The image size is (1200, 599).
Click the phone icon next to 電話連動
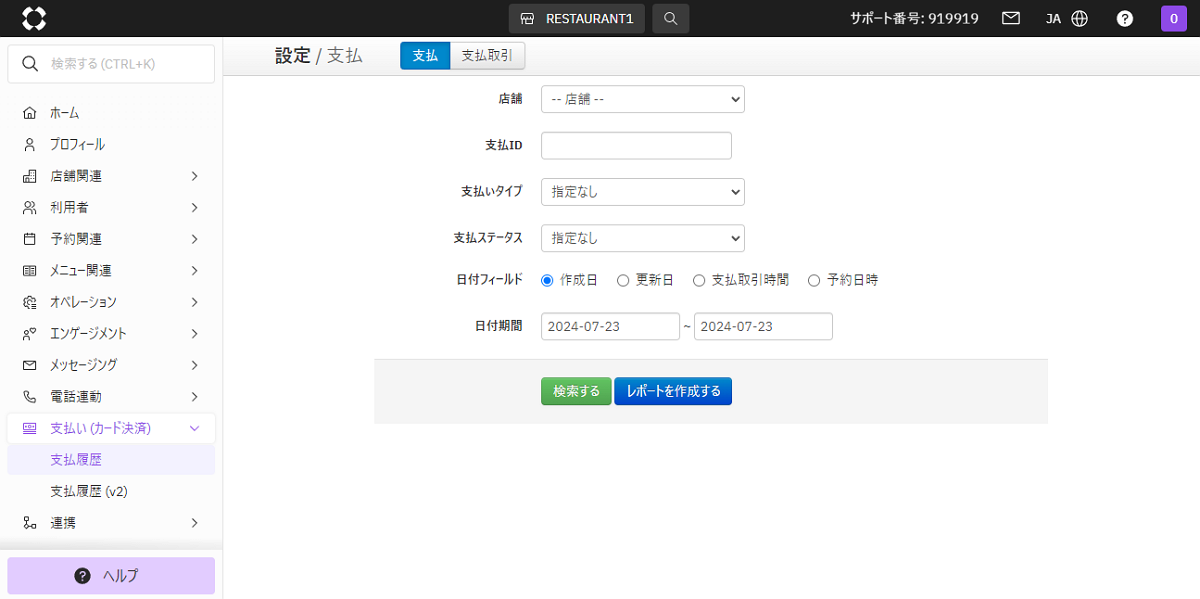pyautogui.click(x=29, y=396)
